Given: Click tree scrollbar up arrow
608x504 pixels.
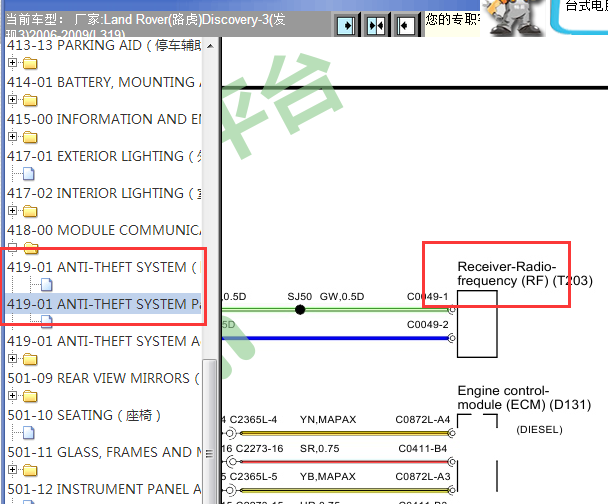Looking at the screenshot, I should (210, 46).
